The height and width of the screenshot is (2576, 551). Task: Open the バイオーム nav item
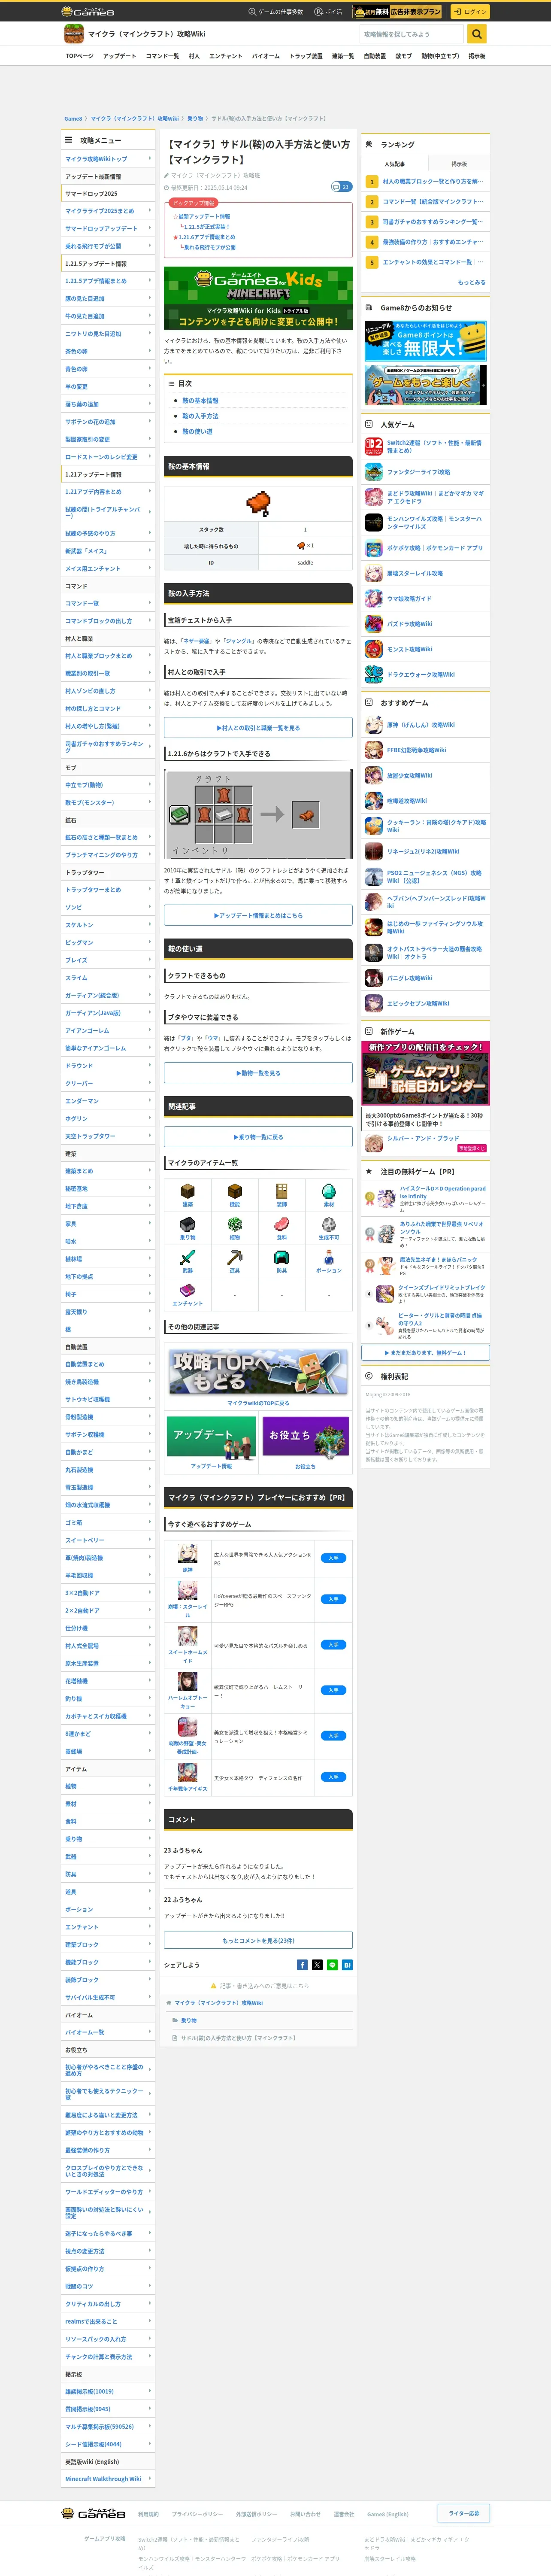click(266, 56)
